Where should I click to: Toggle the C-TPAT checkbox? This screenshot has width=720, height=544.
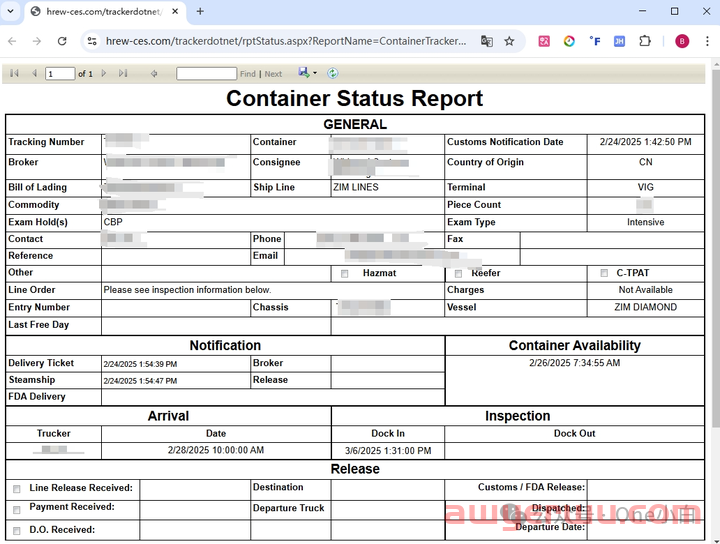[x=604, y=273]
